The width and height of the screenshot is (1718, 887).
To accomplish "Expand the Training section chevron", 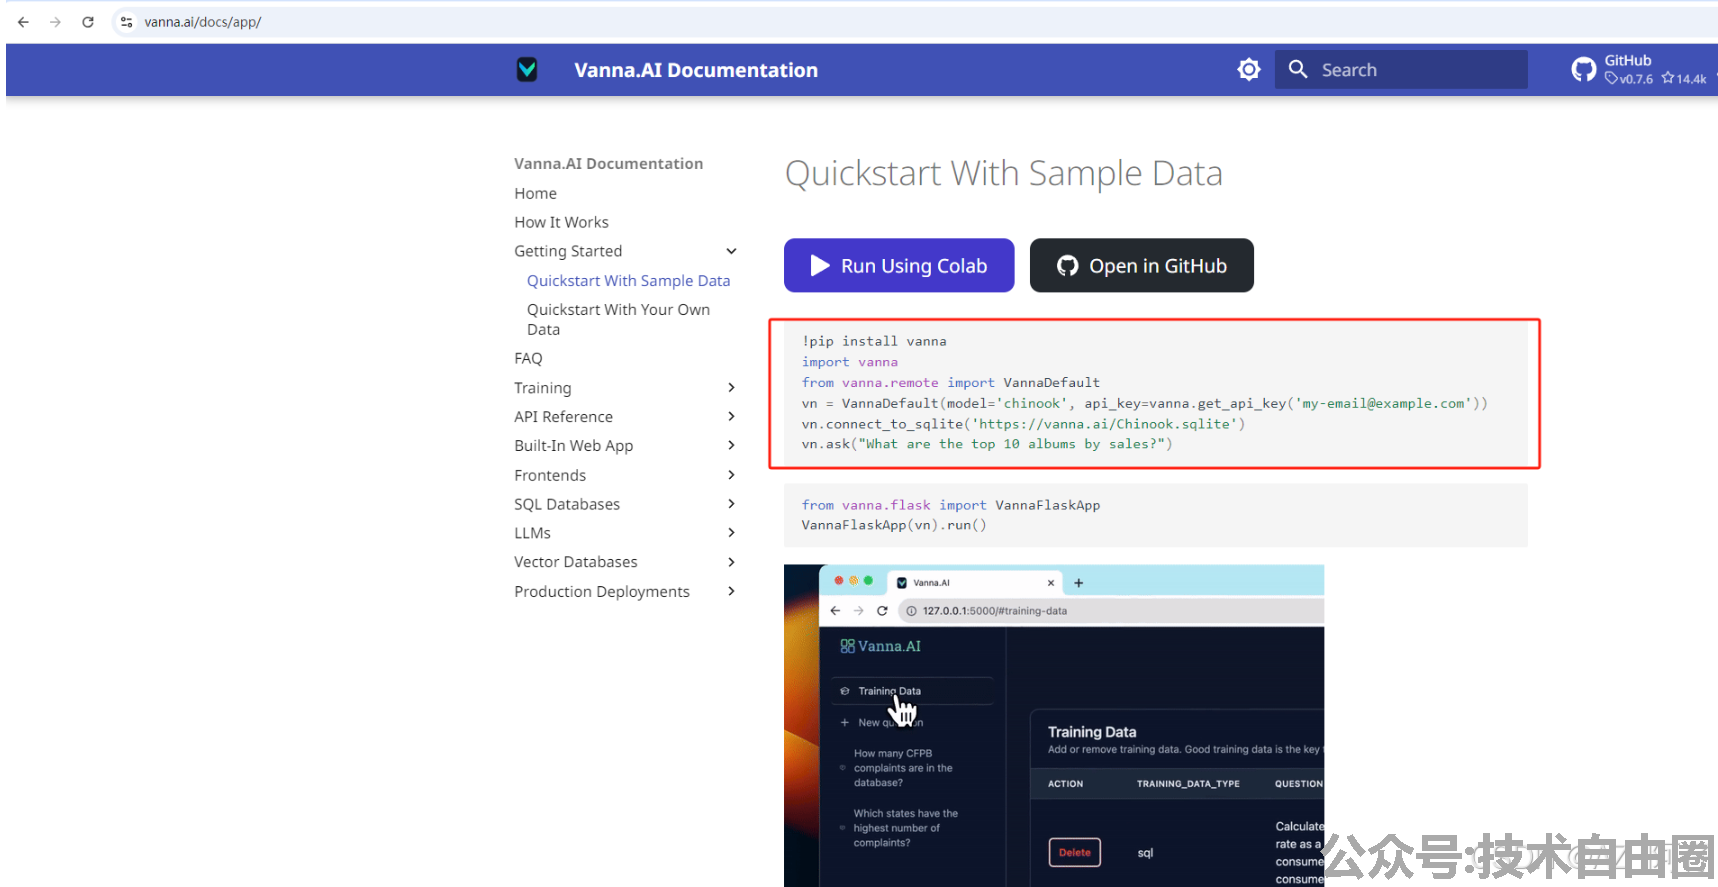I will pos(731,388).
